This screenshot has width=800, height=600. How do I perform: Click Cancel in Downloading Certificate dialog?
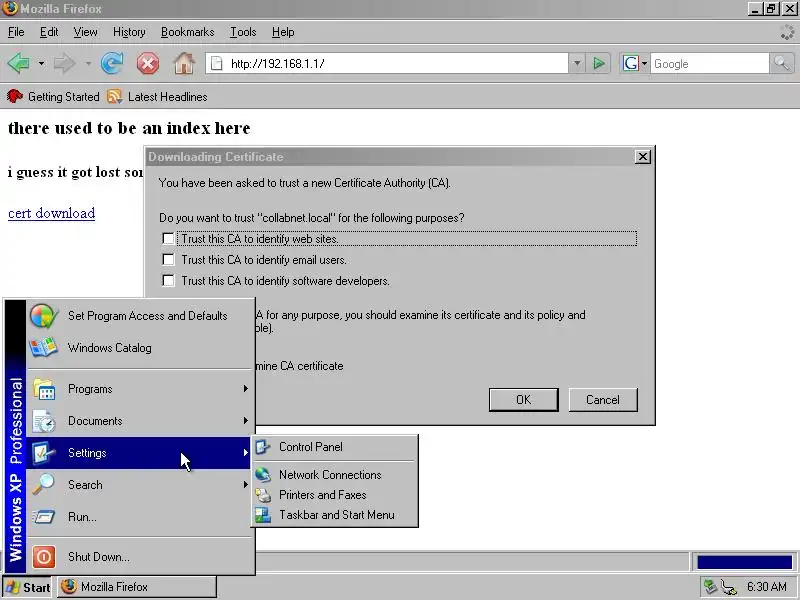[x=603, y=399]
